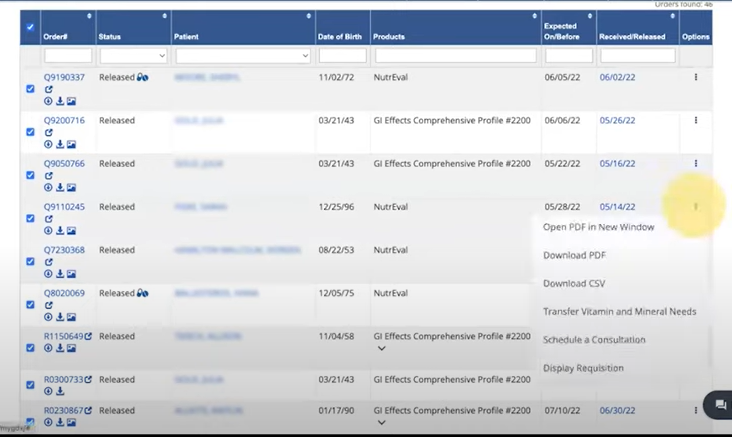This screenshot has width=732, height=437.
Task: Toggle the select-all checkbox in table header
Action: [x=30, y=27]
